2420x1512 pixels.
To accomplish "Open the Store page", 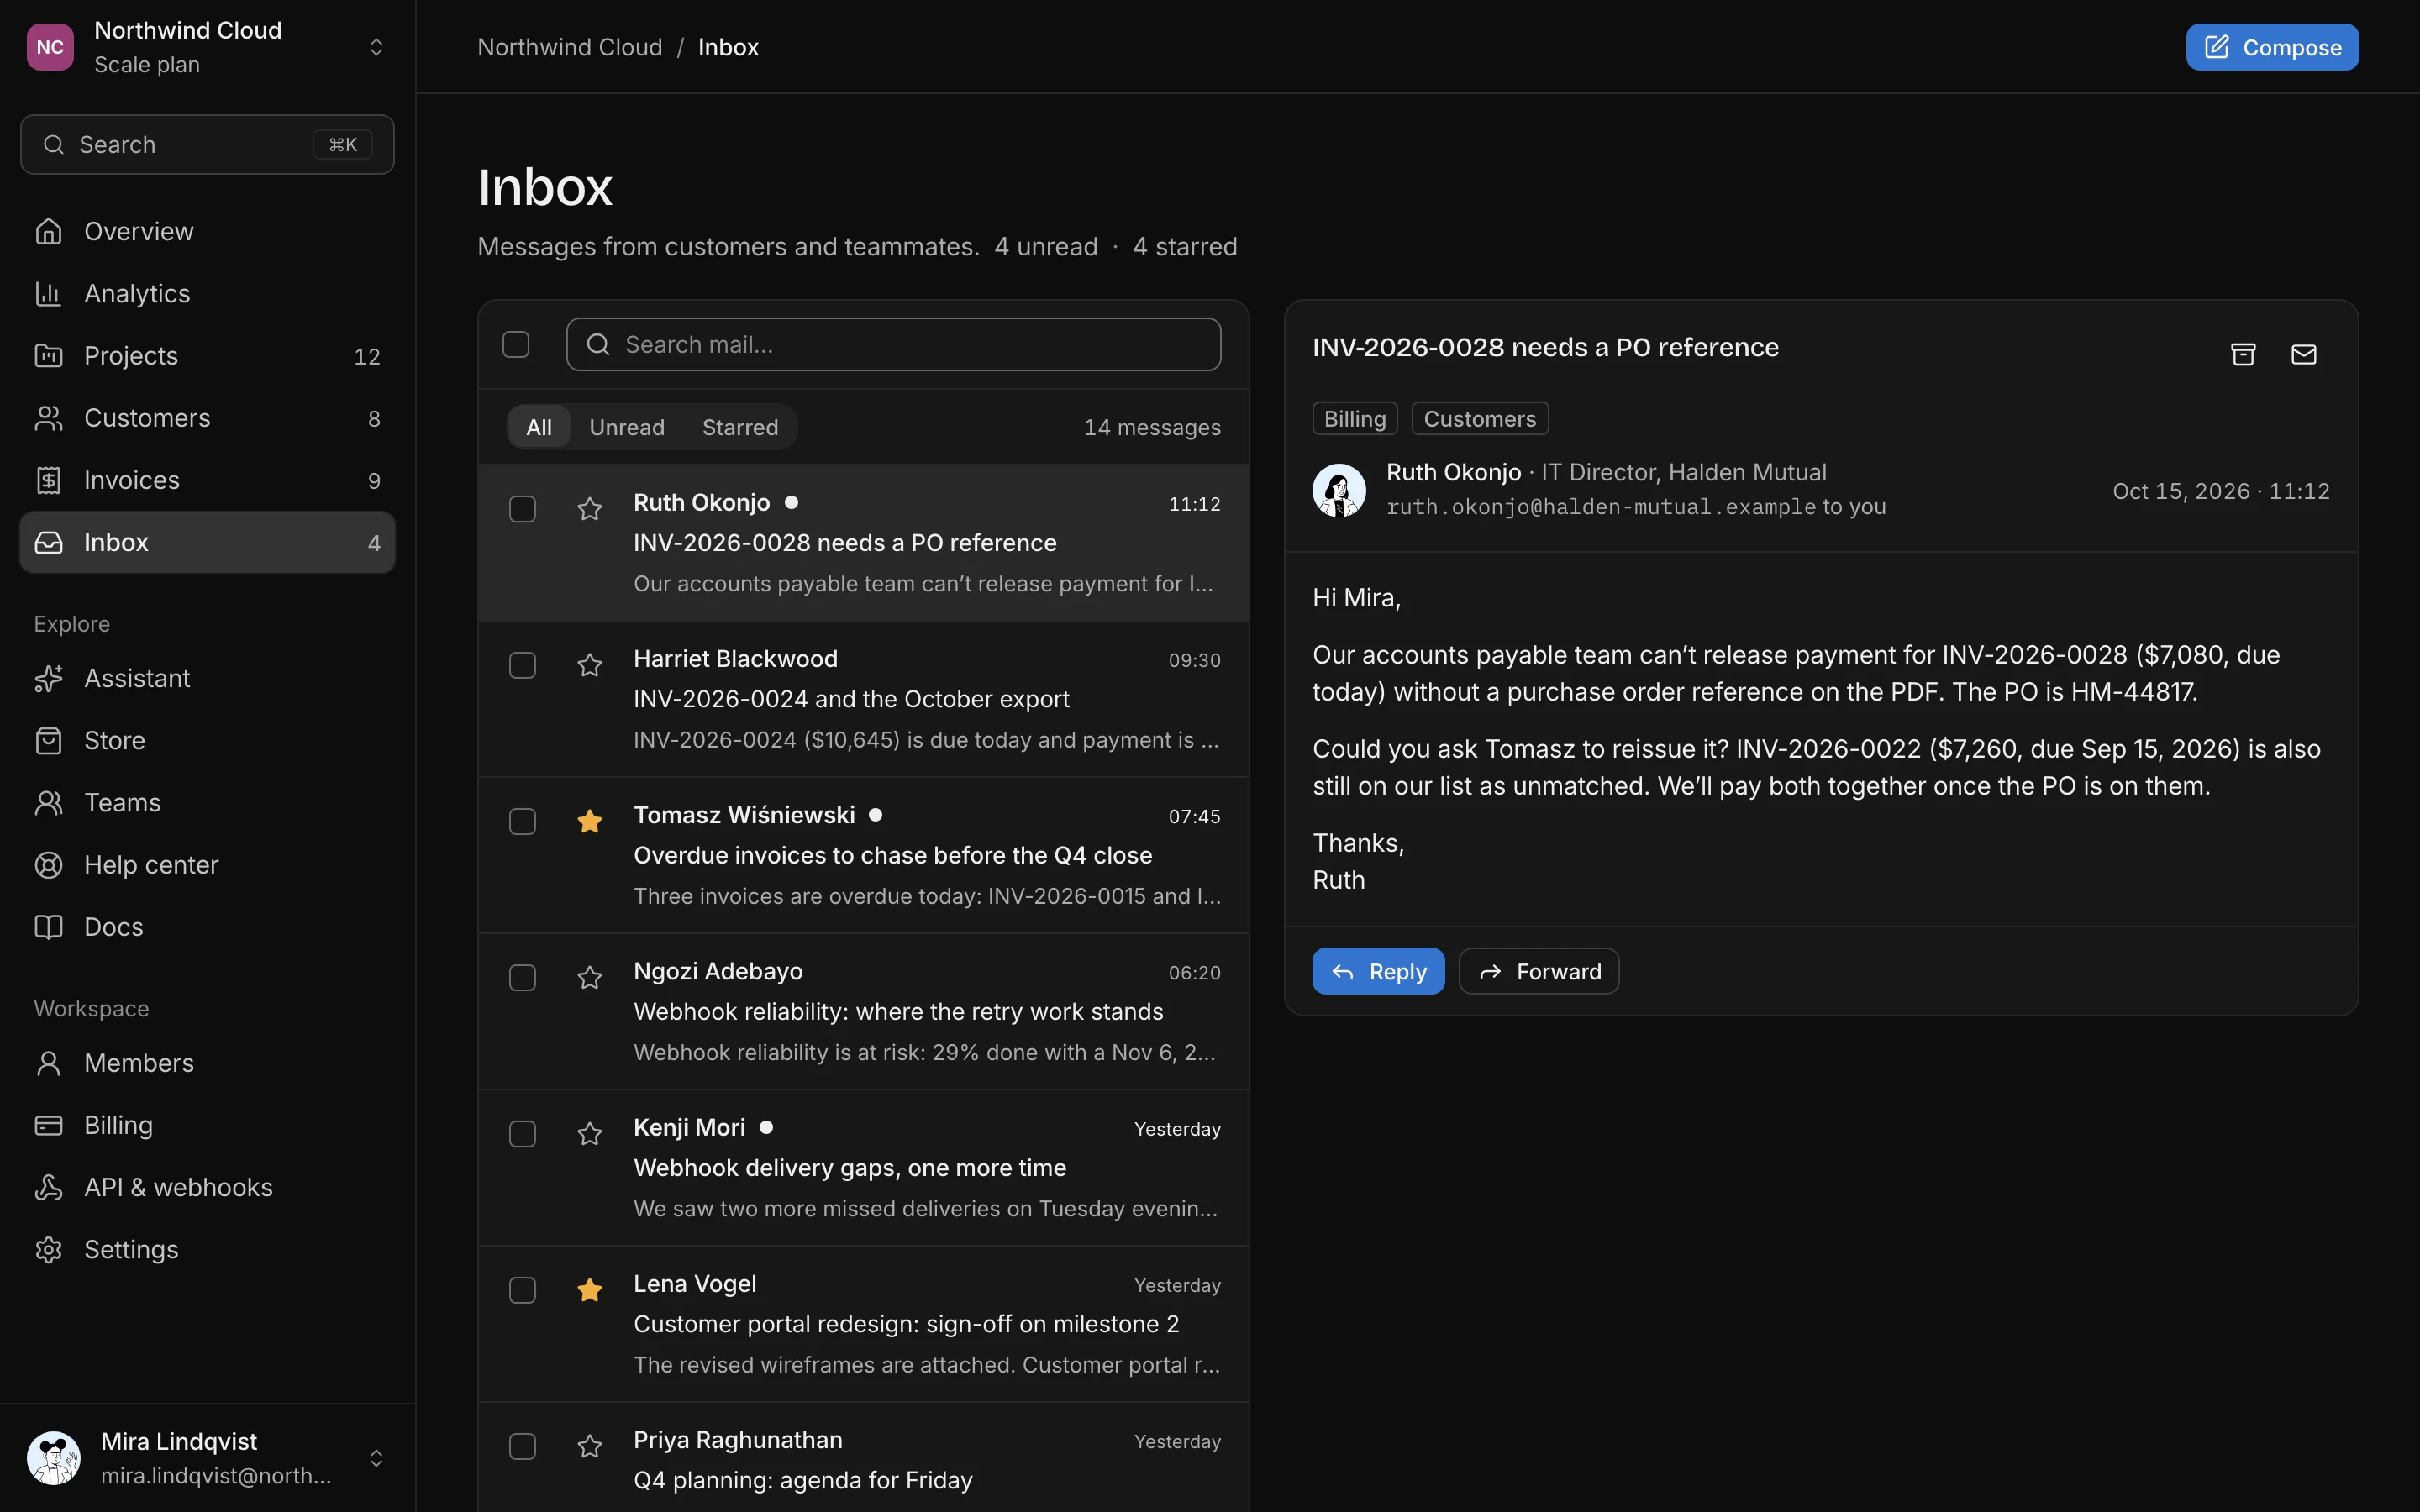I will 208,740.
